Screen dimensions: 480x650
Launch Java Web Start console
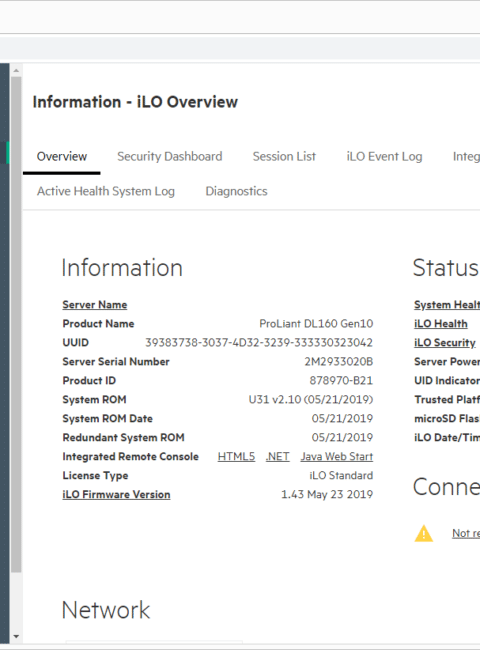337,456
